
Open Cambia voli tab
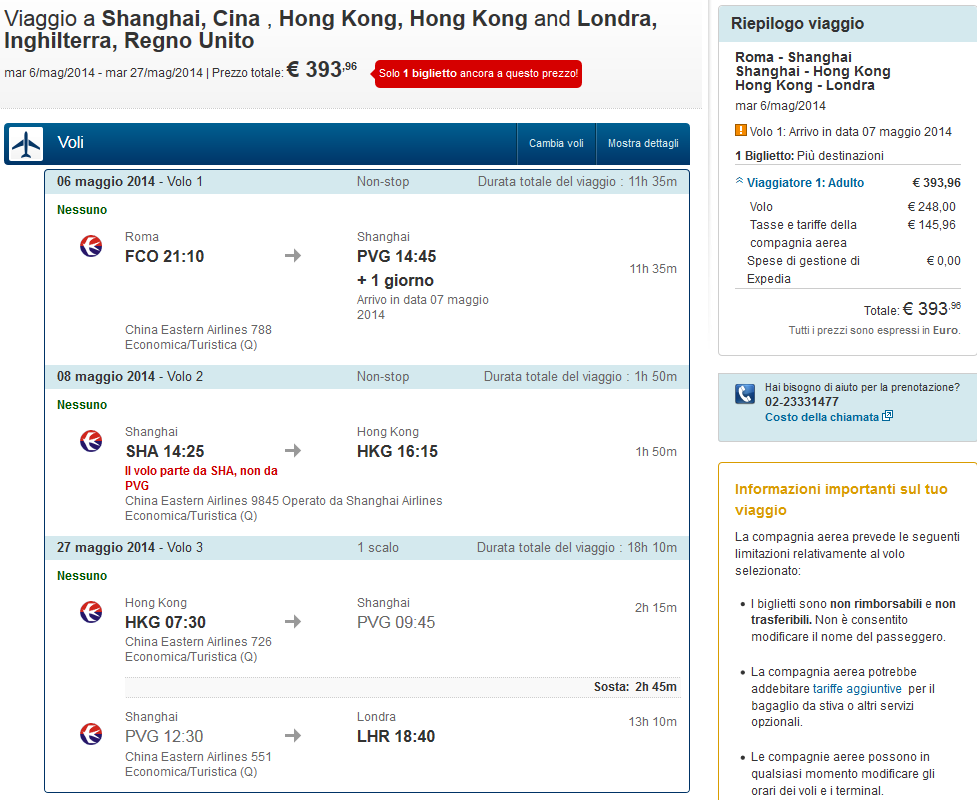[556, 143]
